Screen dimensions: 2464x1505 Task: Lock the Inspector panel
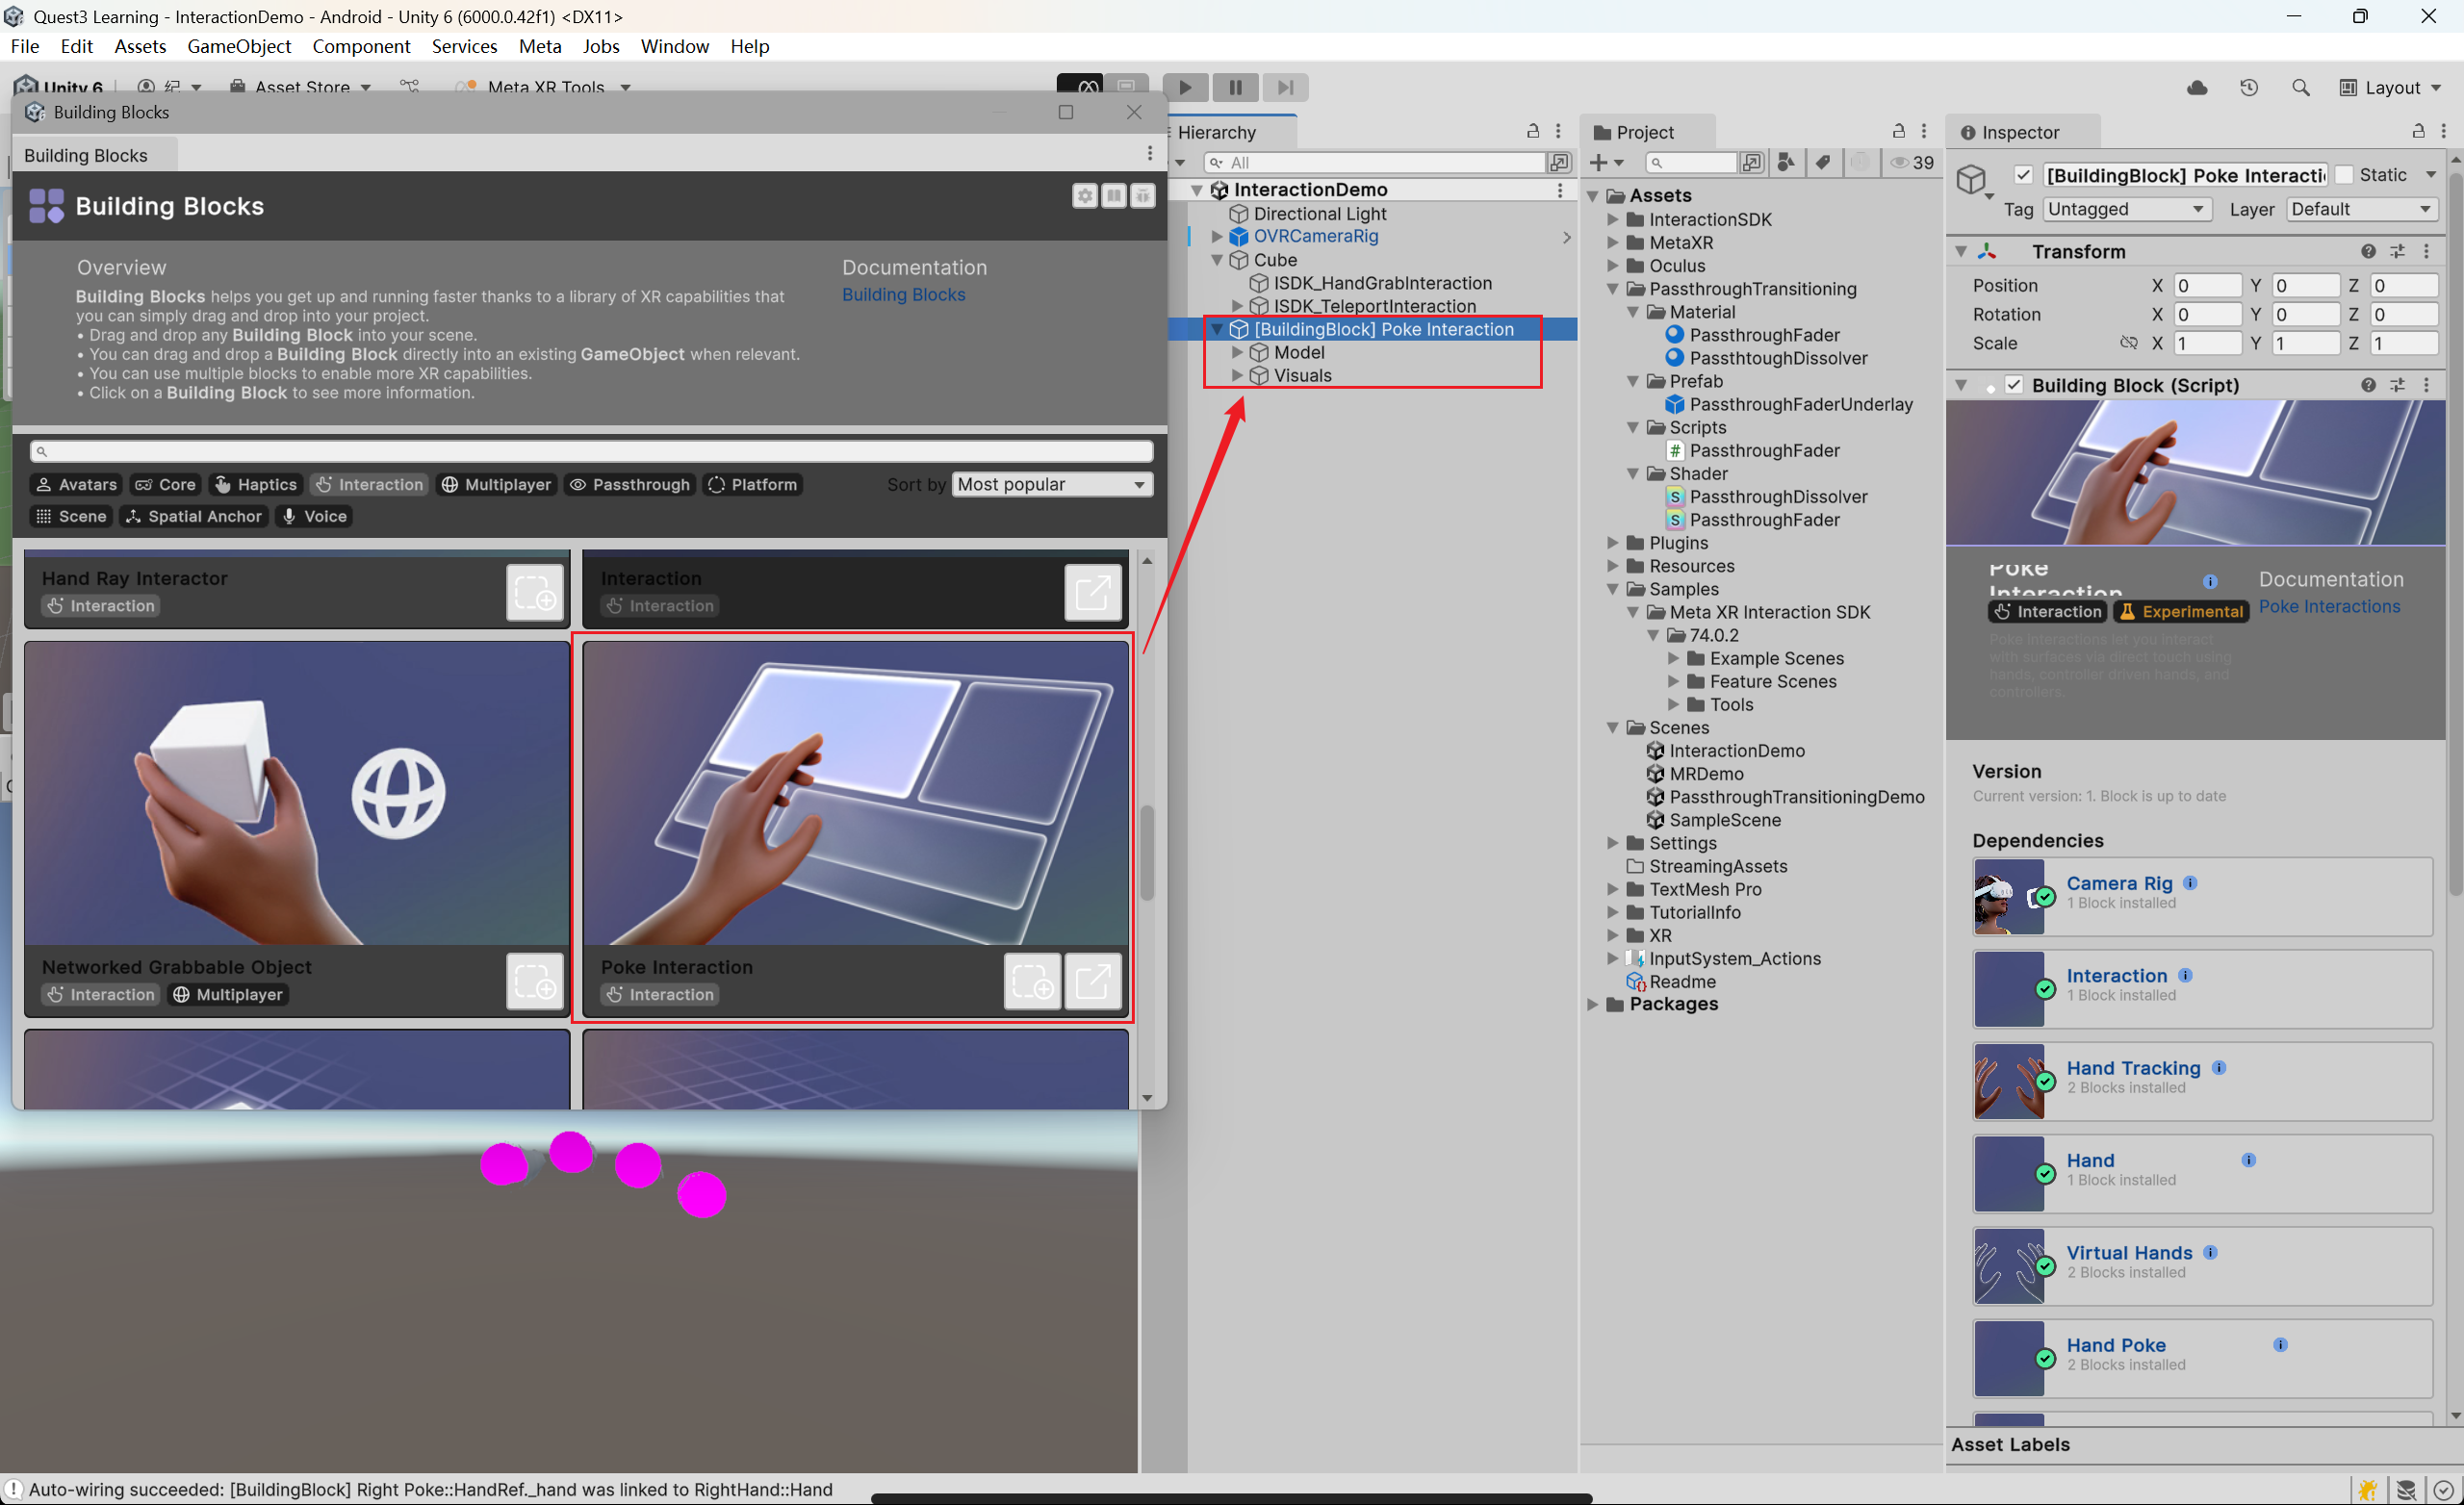(x=2418, y=131)
